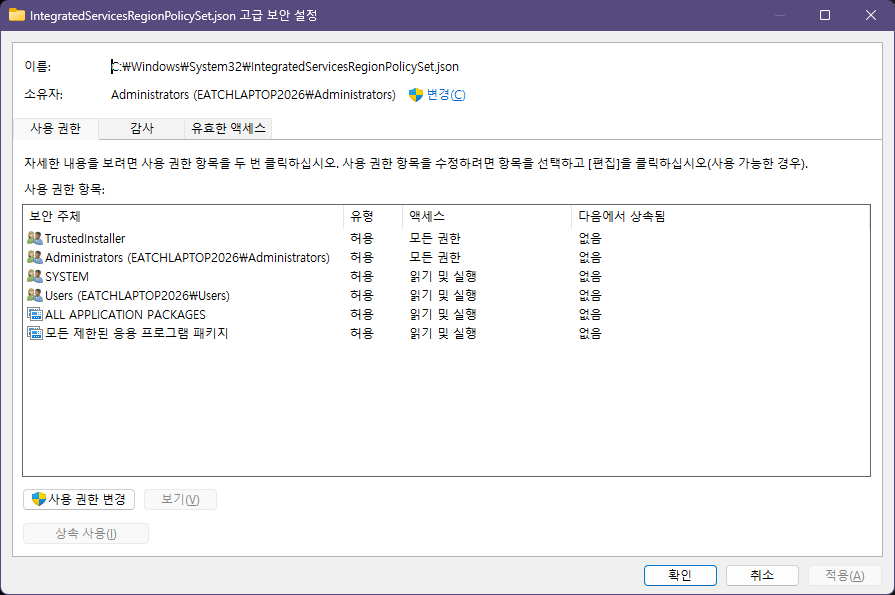Click the shield icon next to 변경(C)
The width and height of the screenshot is (895, 595).
416,95
